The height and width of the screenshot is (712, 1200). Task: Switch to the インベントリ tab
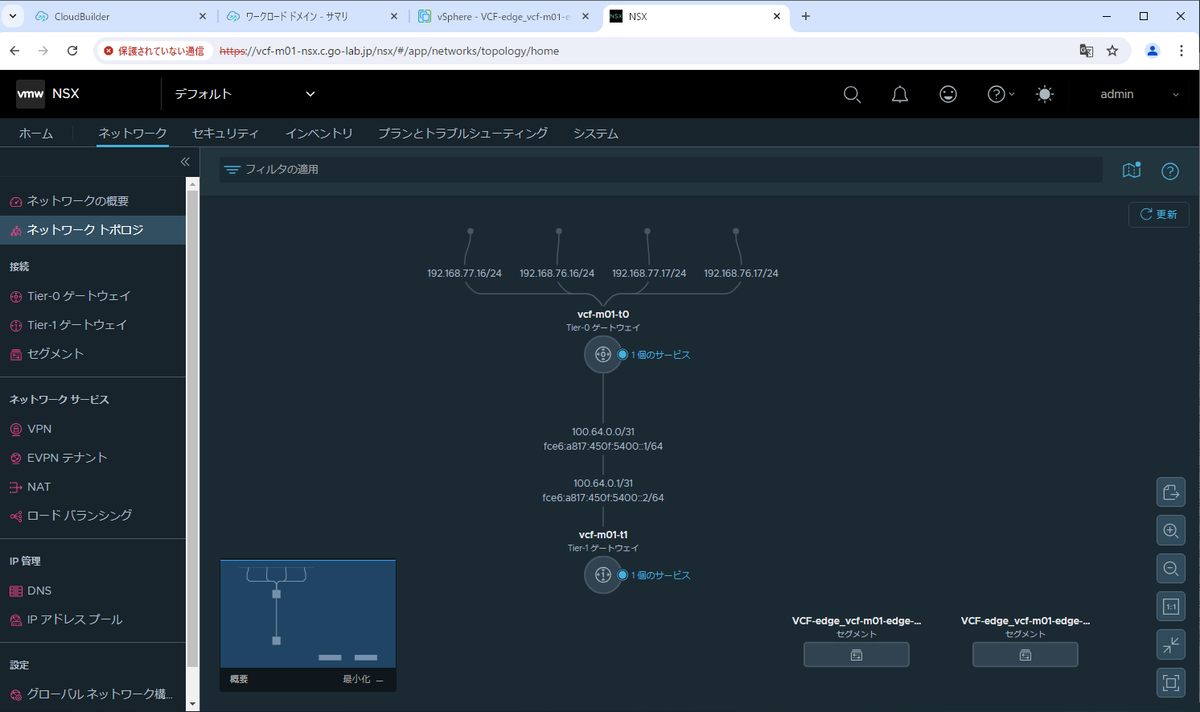click(319, 133)
